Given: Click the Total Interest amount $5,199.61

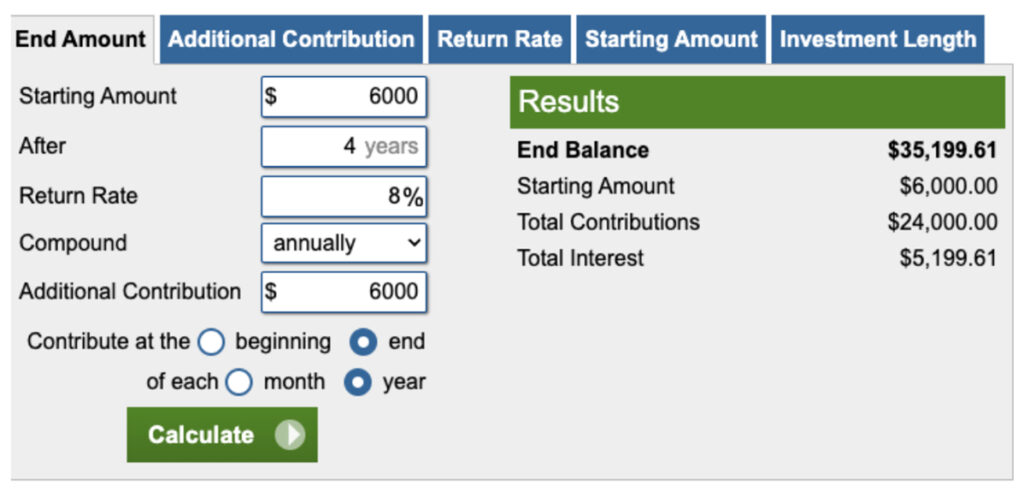Looking at the screenshot, I should [948, 258].
